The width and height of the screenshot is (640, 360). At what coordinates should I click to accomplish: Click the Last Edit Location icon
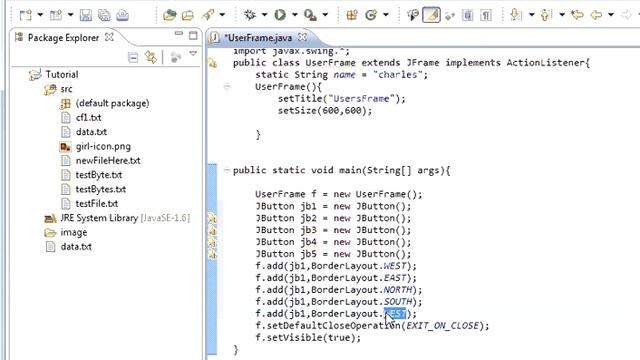point(577,15)
